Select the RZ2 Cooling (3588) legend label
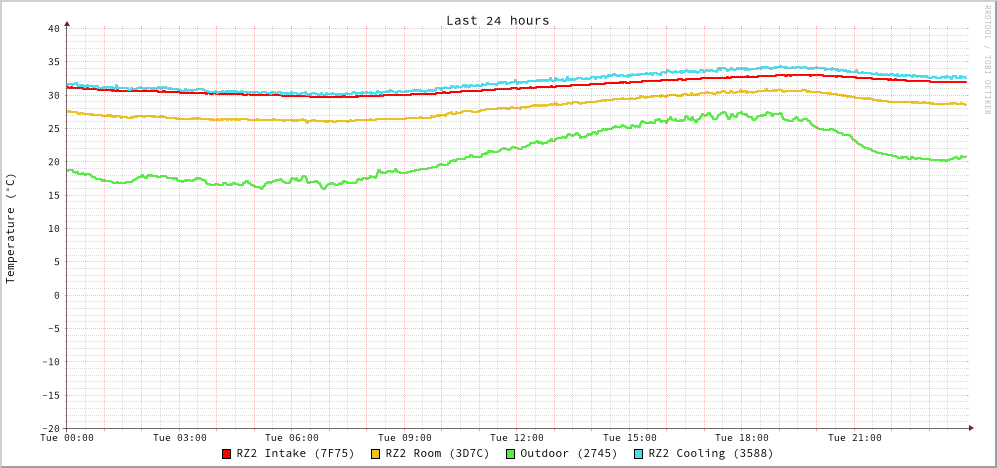Image resolution: width=997 pixels, height=468 pixels. pos(710,453)
